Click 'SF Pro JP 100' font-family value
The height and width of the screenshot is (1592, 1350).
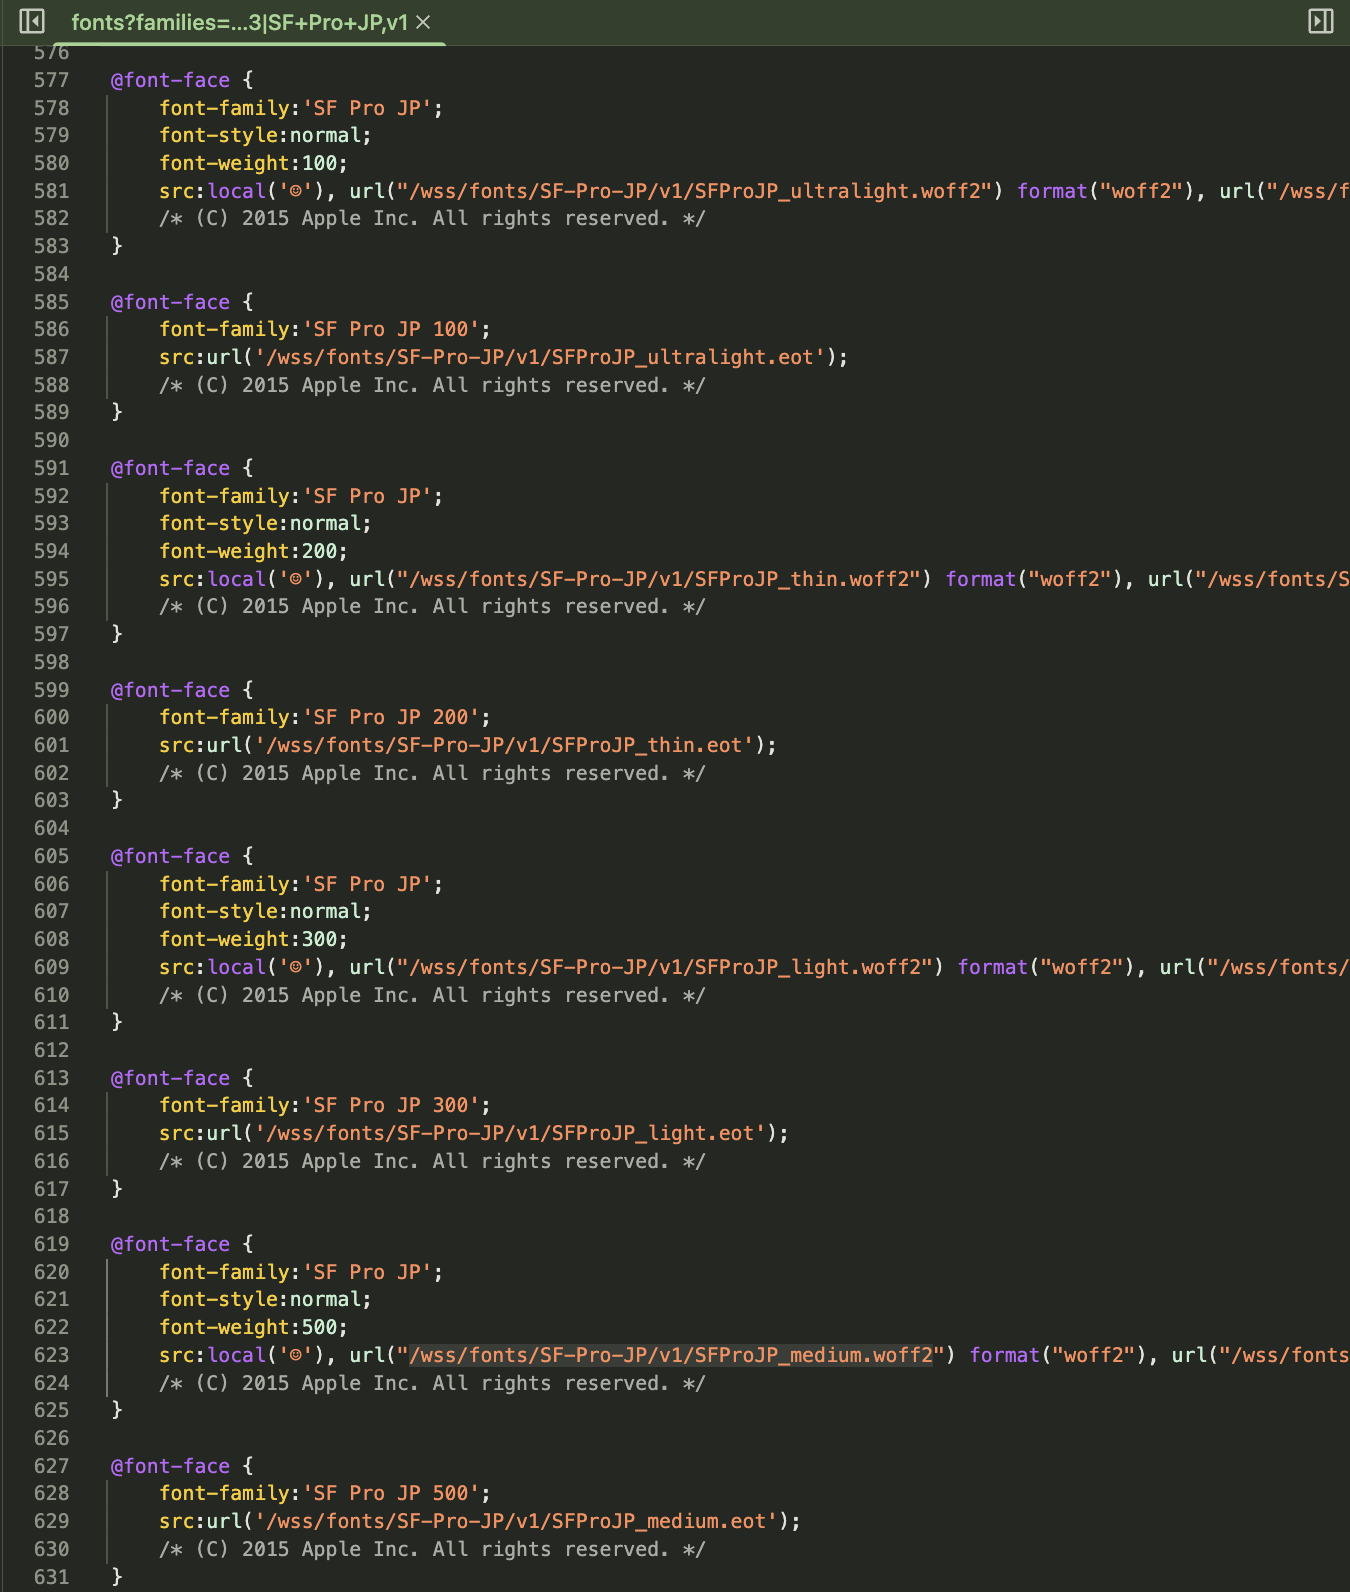click(x=391, y=329)
